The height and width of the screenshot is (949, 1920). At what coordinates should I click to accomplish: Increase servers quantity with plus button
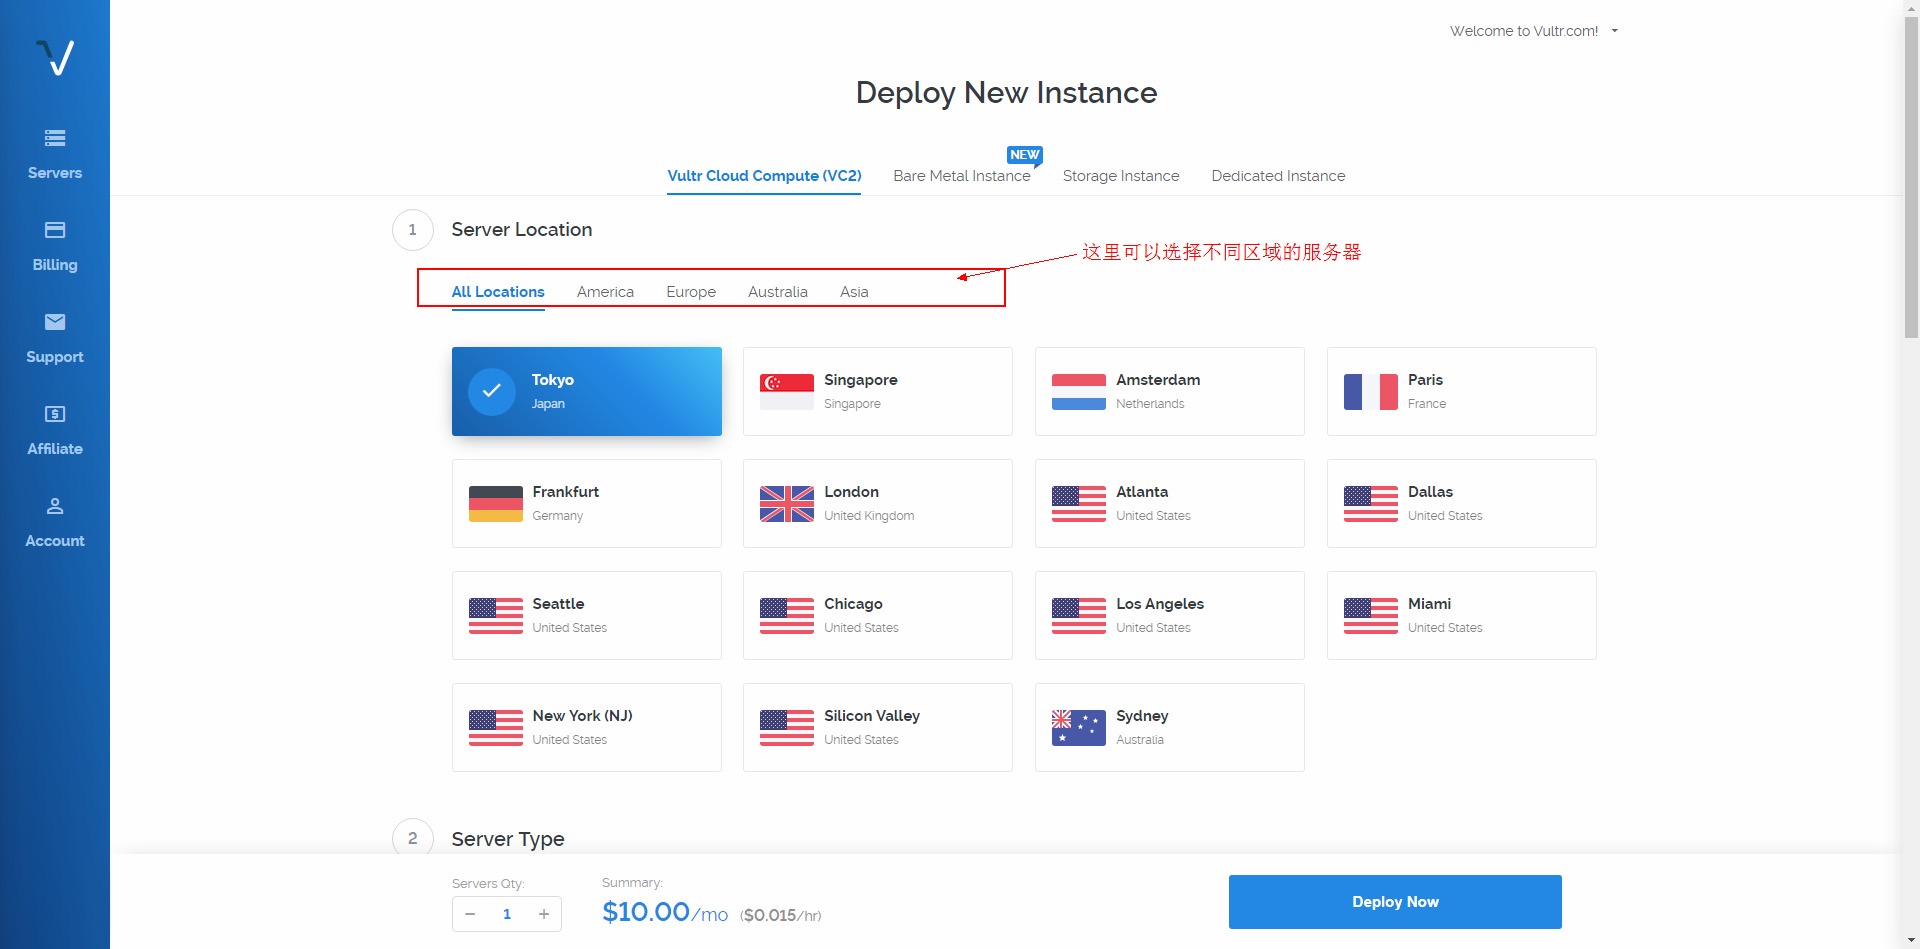click(x=544, y=914)
